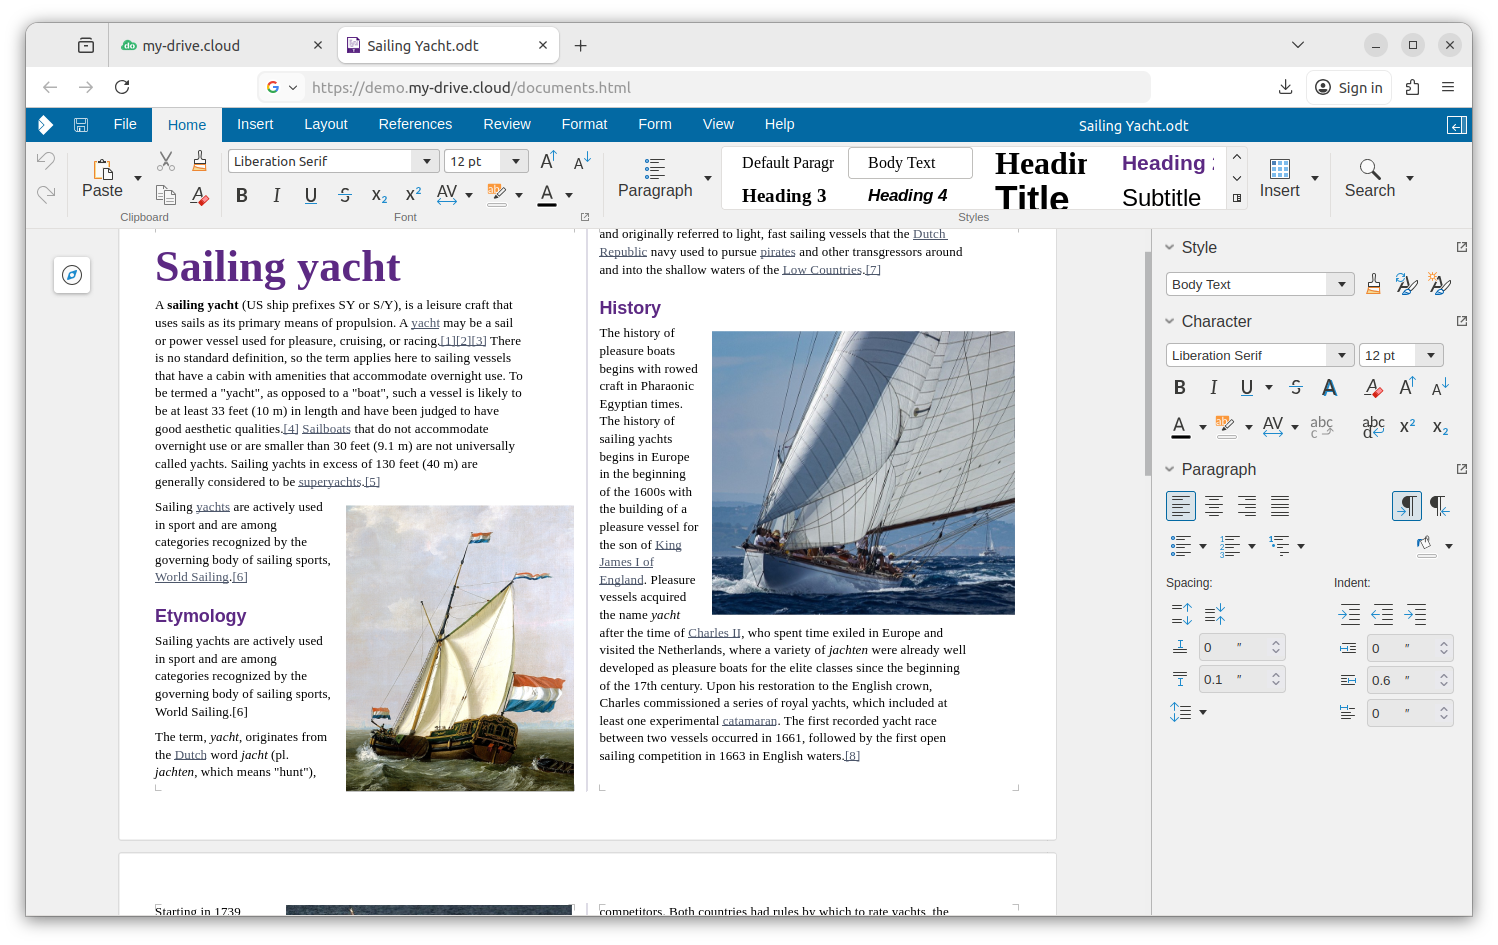Click the Clone Formatting paintbrush icon
Screen dimensions: 1498x945
tap(200, 161)
